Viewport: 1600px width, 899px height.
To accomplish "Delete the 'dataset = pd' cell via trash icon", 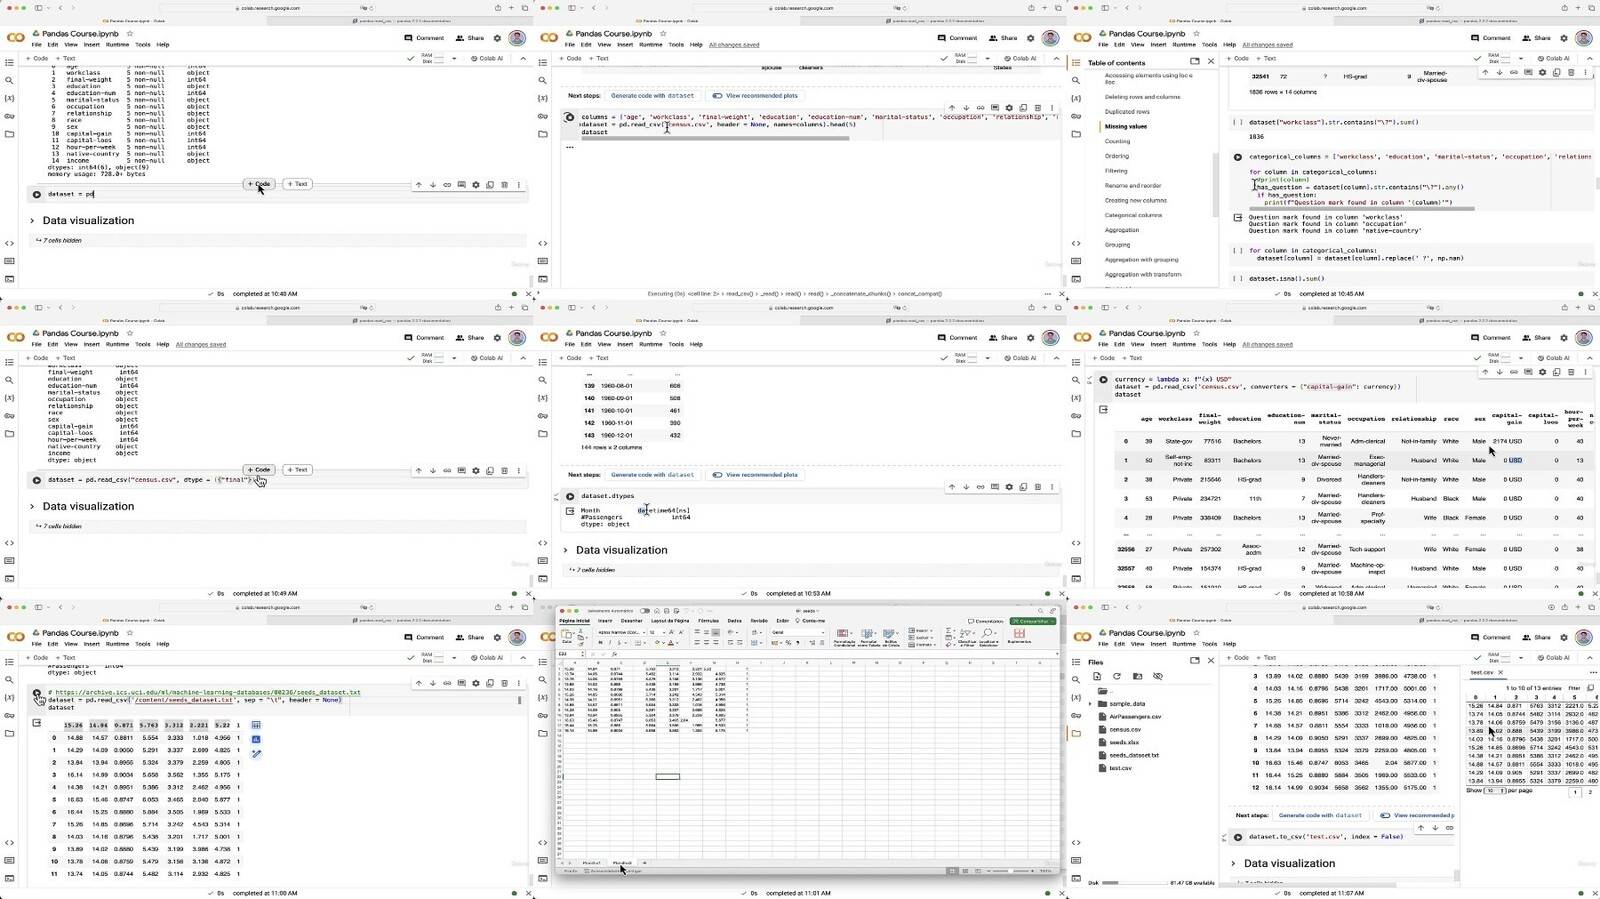I will tap(504, 185).
